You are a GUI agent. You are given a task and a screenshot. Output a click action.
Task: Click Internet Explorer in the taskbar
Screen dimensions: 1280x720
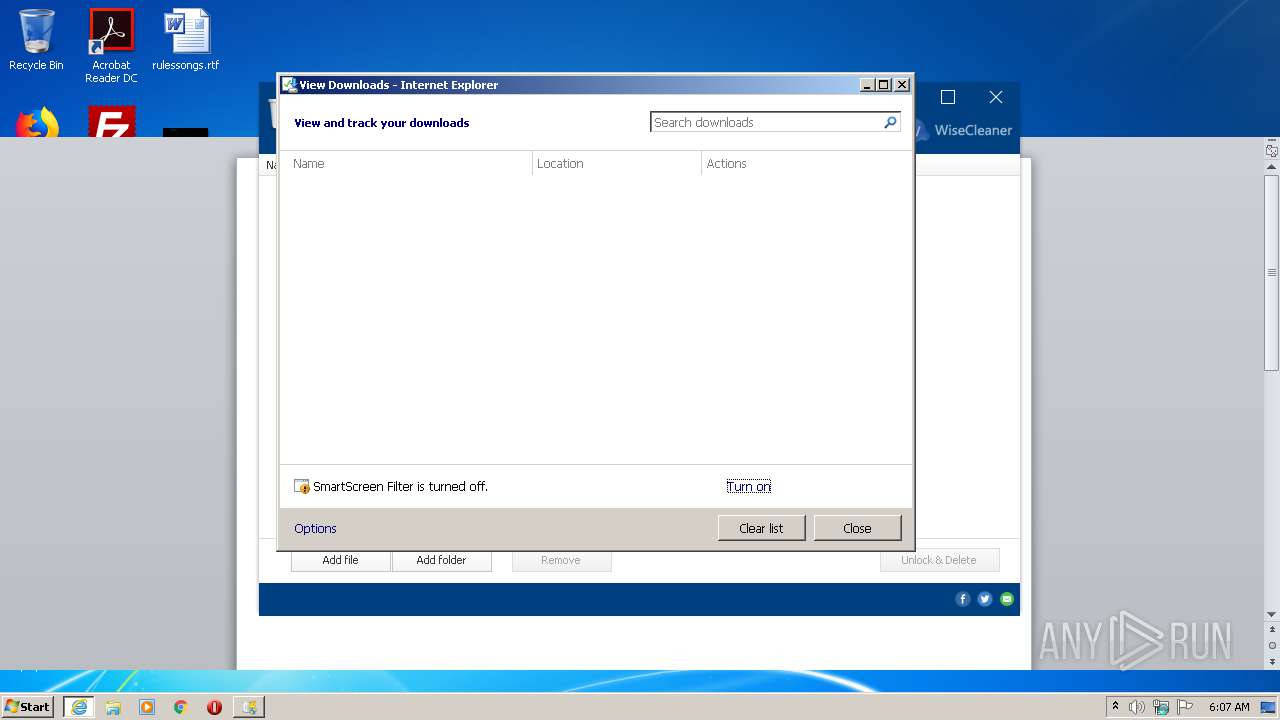point(79,707)
